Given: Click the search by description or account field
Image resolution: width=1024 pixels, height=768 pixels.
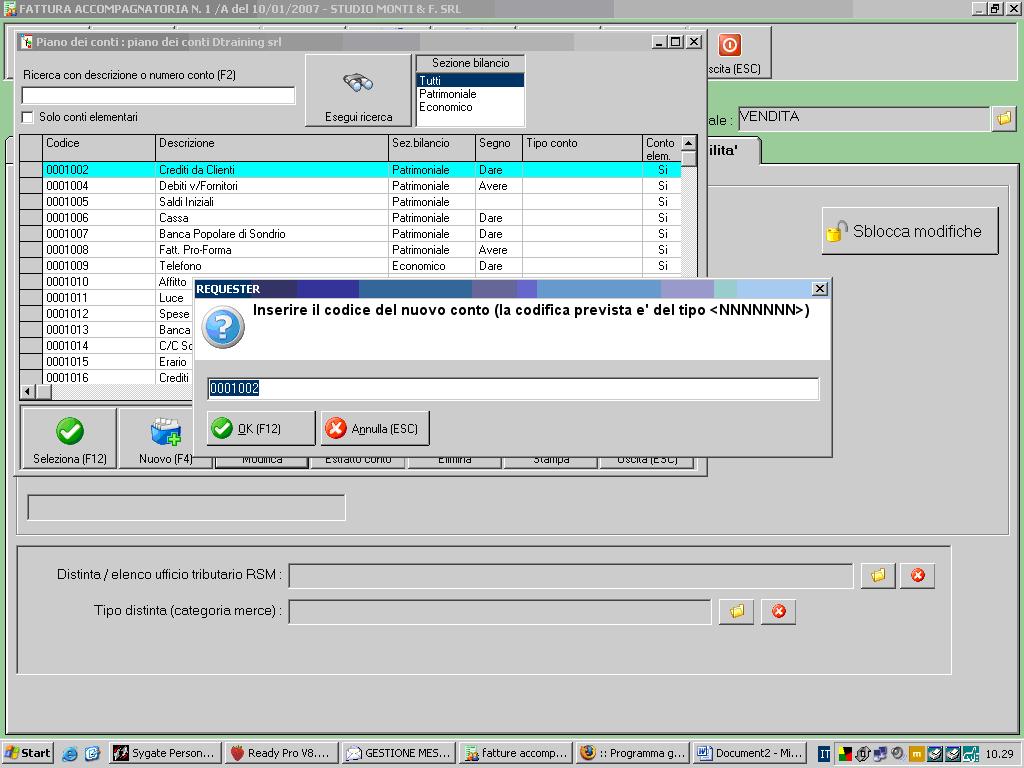Looking at the screenshot, I should point(158,95).
